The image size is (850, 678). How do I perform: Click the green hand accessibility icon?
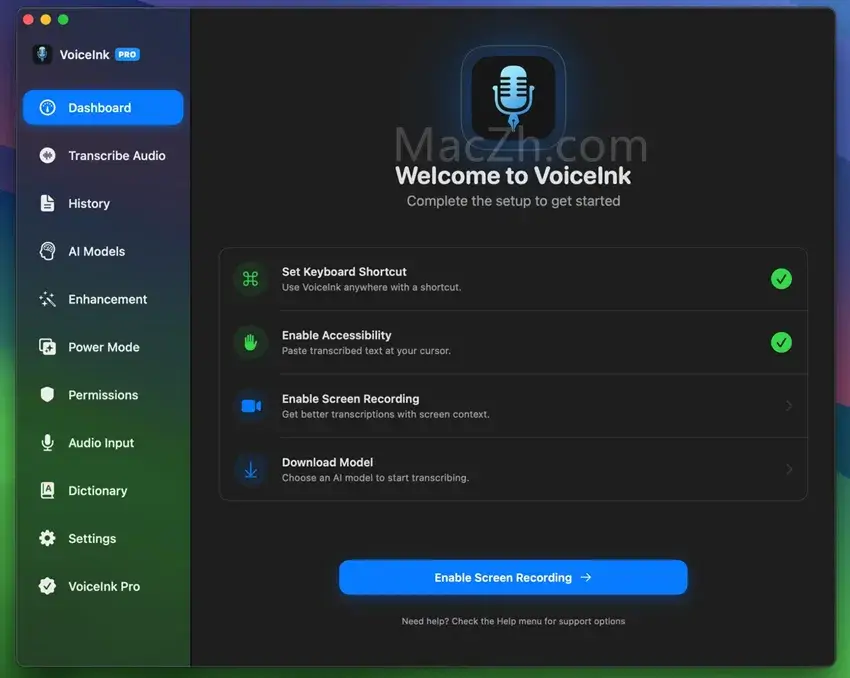tap(250, 343)
